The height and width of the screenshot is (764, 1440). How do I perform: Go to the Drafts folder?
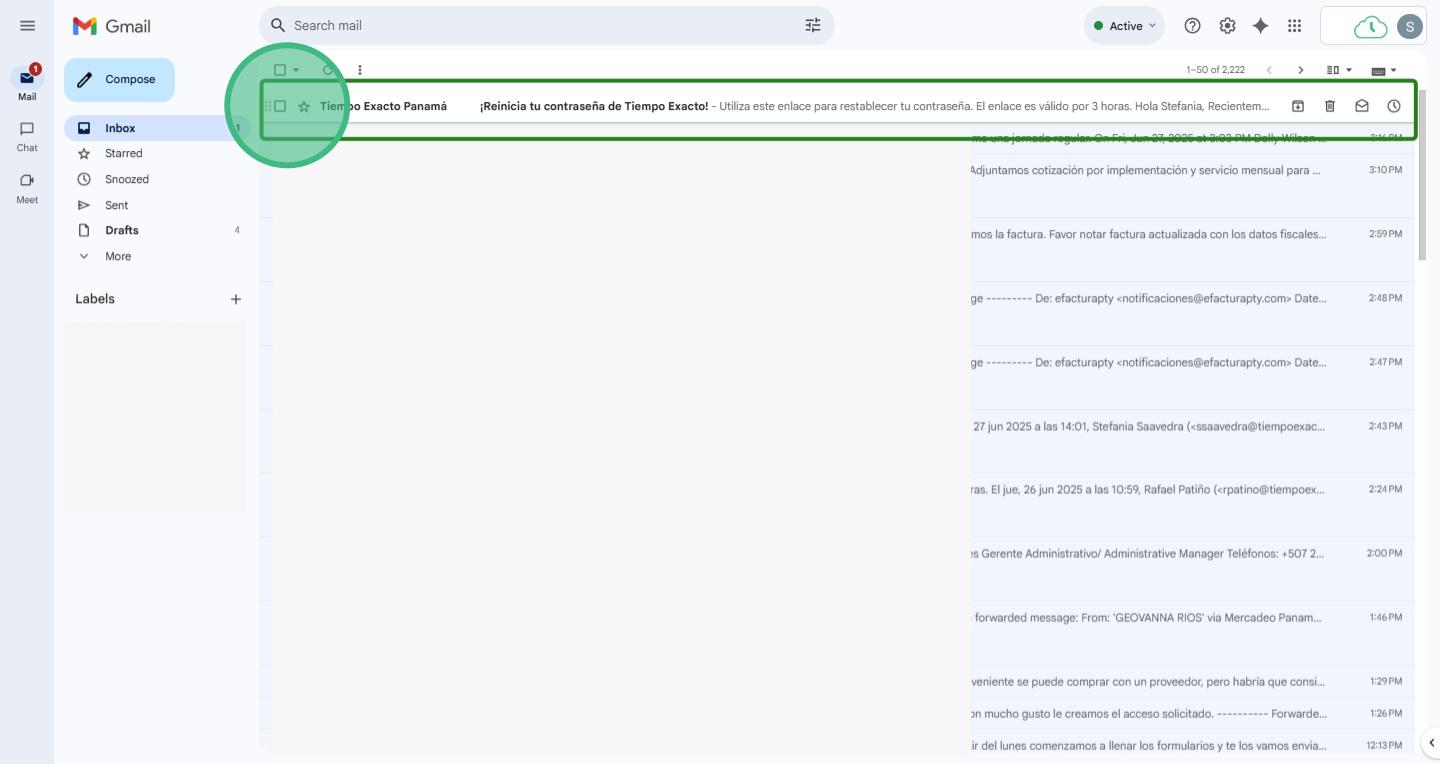click(121, 230)
